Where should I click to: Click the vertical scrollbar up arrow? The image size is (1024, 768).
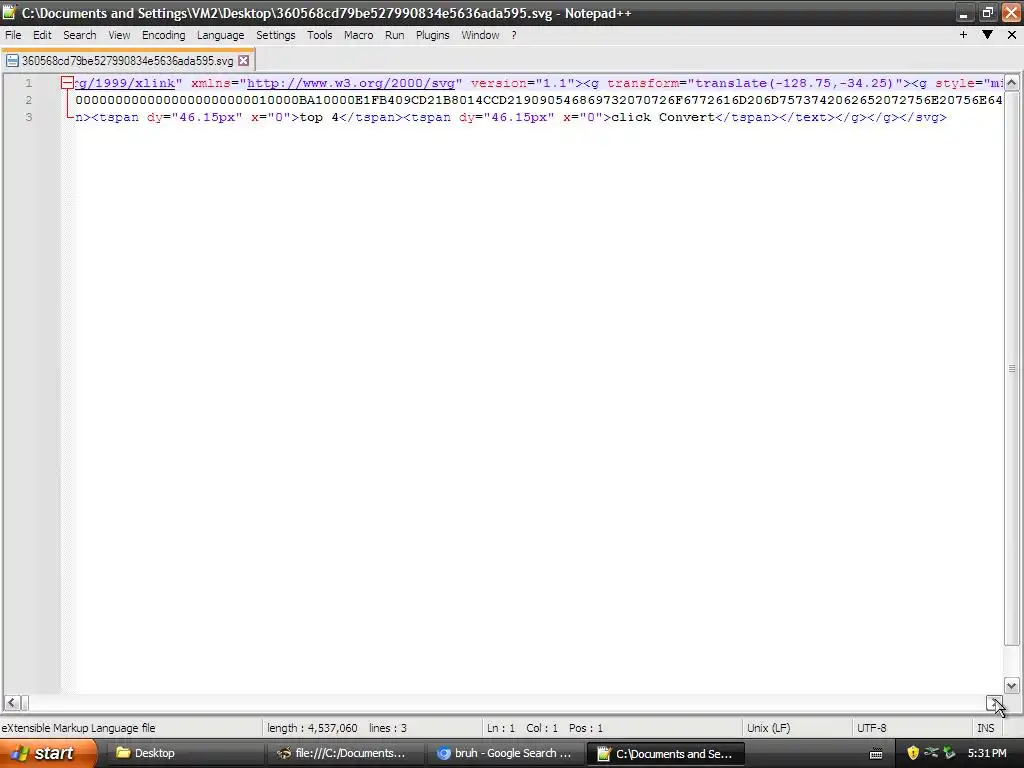pos(1011,83)
